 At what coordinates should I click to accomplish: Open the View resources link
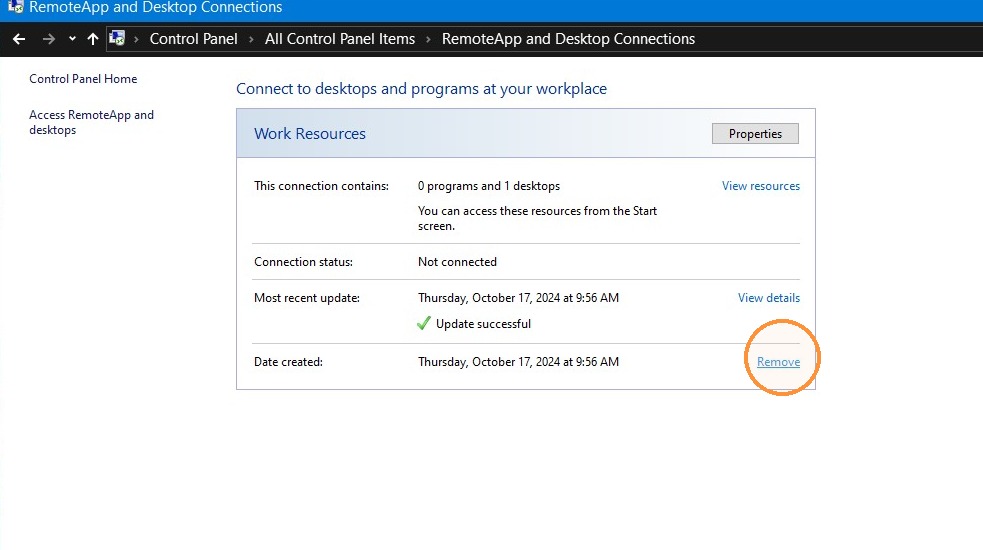point(760,186)
